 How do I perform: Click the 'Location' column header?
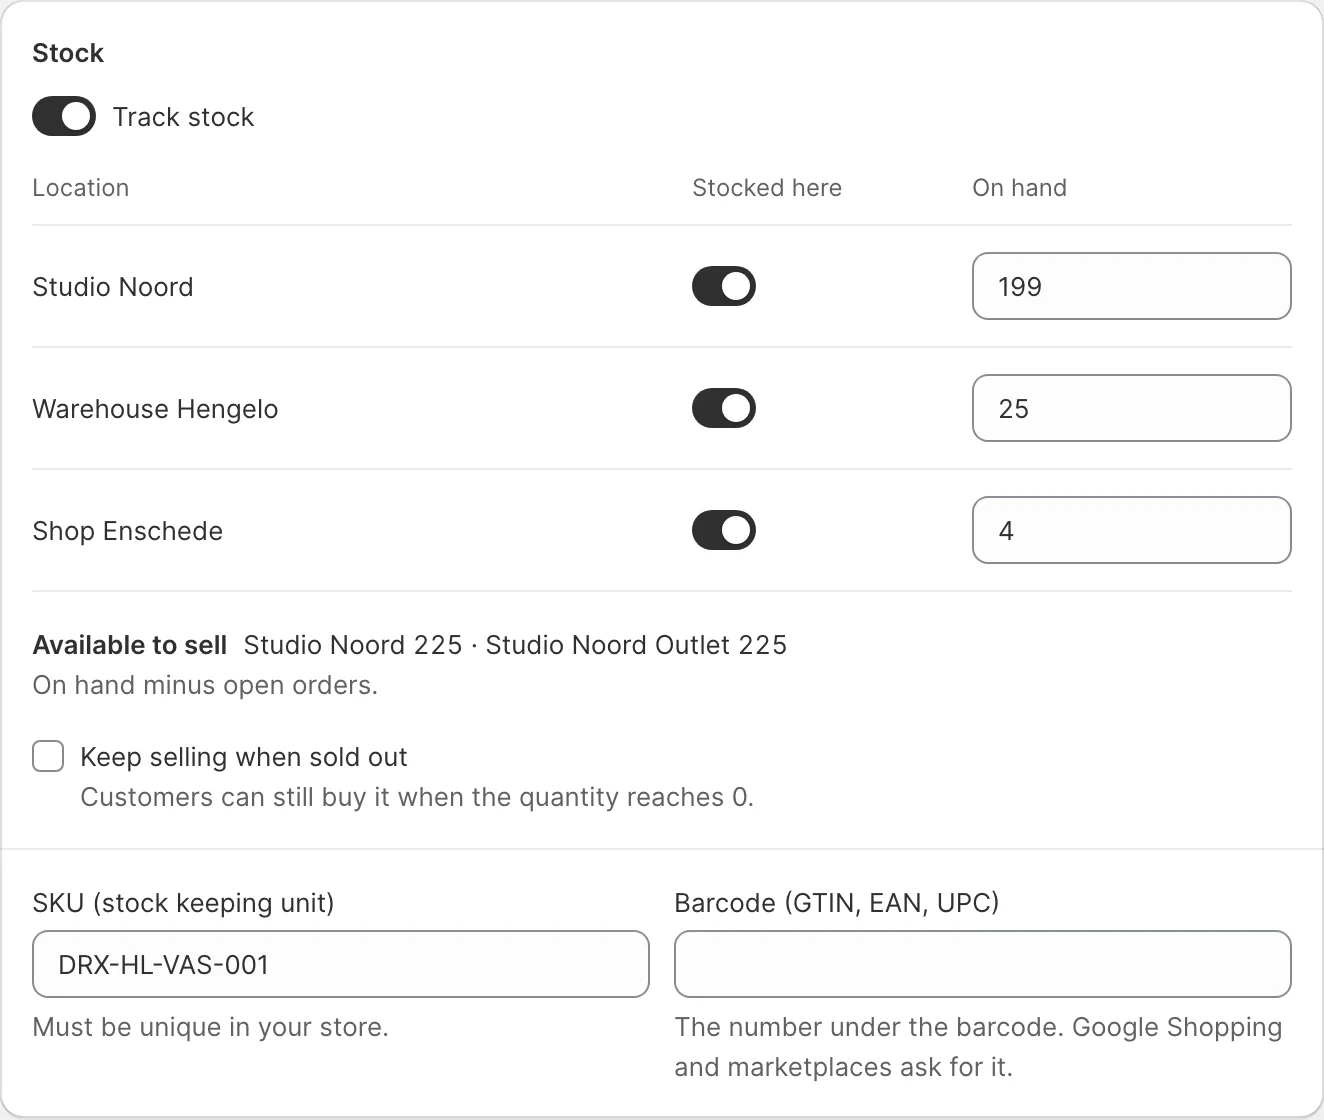pyautogui.click(x=81, y=188)
